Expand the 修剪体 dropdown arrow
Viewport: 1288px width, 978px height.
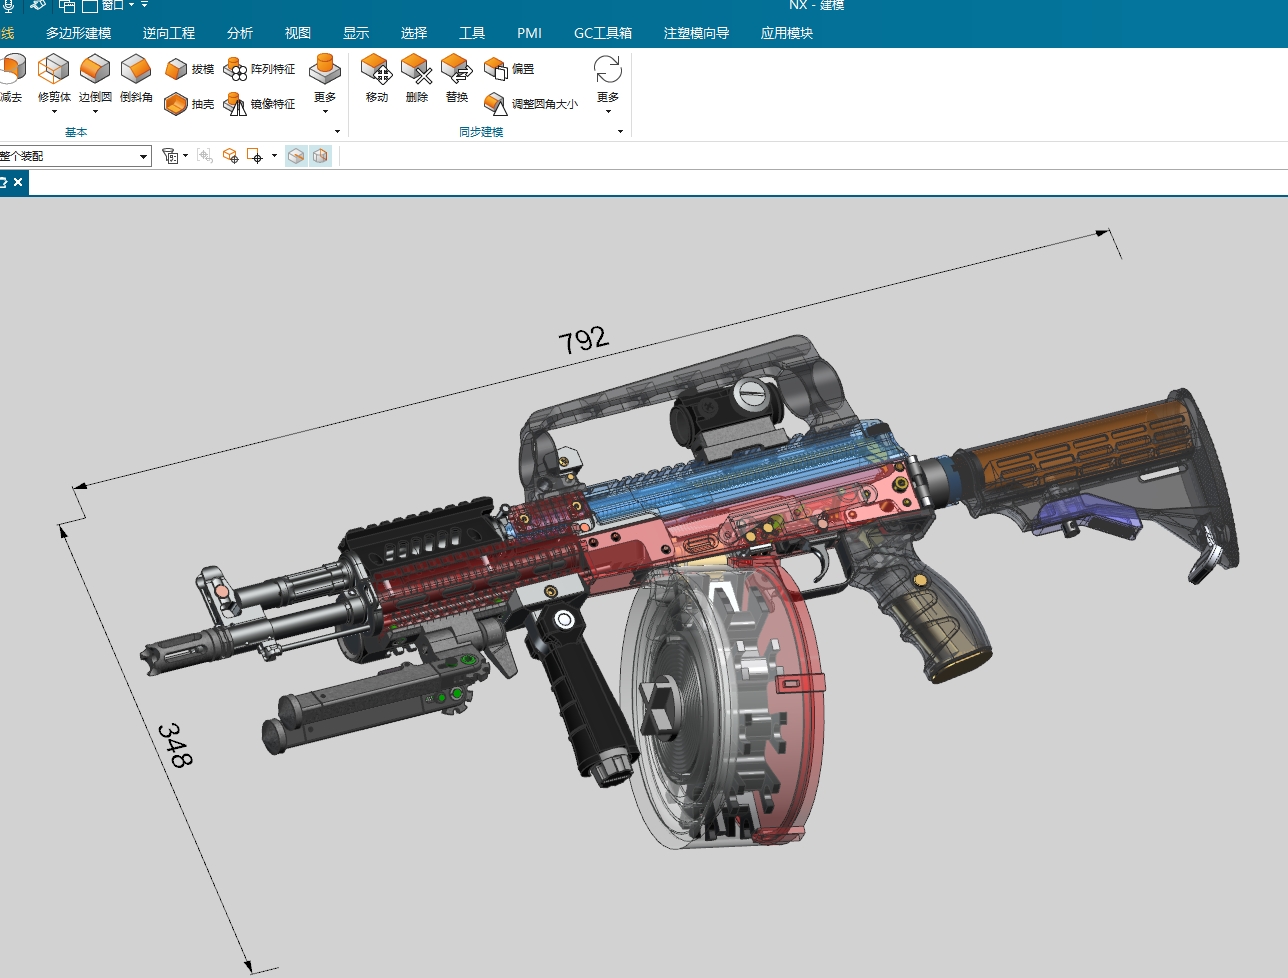click(x=54, y=112)
